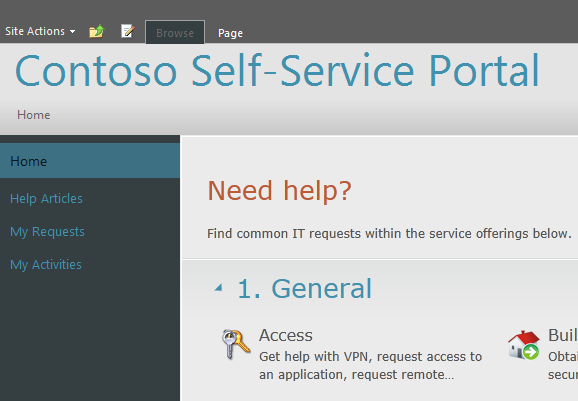This screenshot has width=578, height=401.
Task: Click the Contoso Self-Service Portal title
Action: pos(277,71)
